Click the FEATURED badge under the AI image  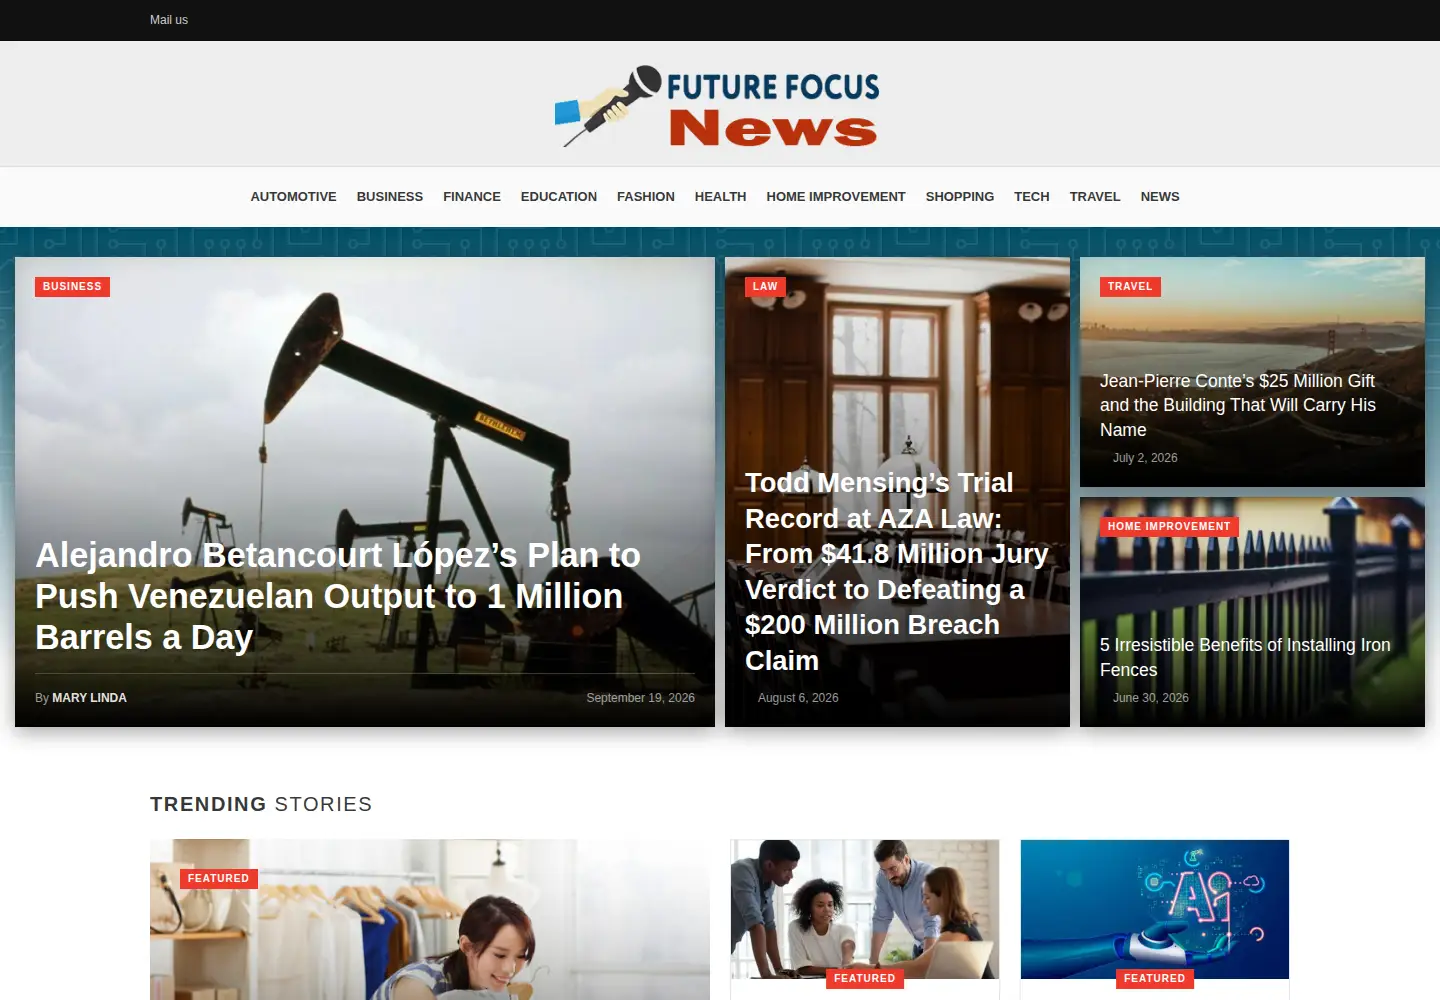pyautogui.click(x=1155, y=979)
